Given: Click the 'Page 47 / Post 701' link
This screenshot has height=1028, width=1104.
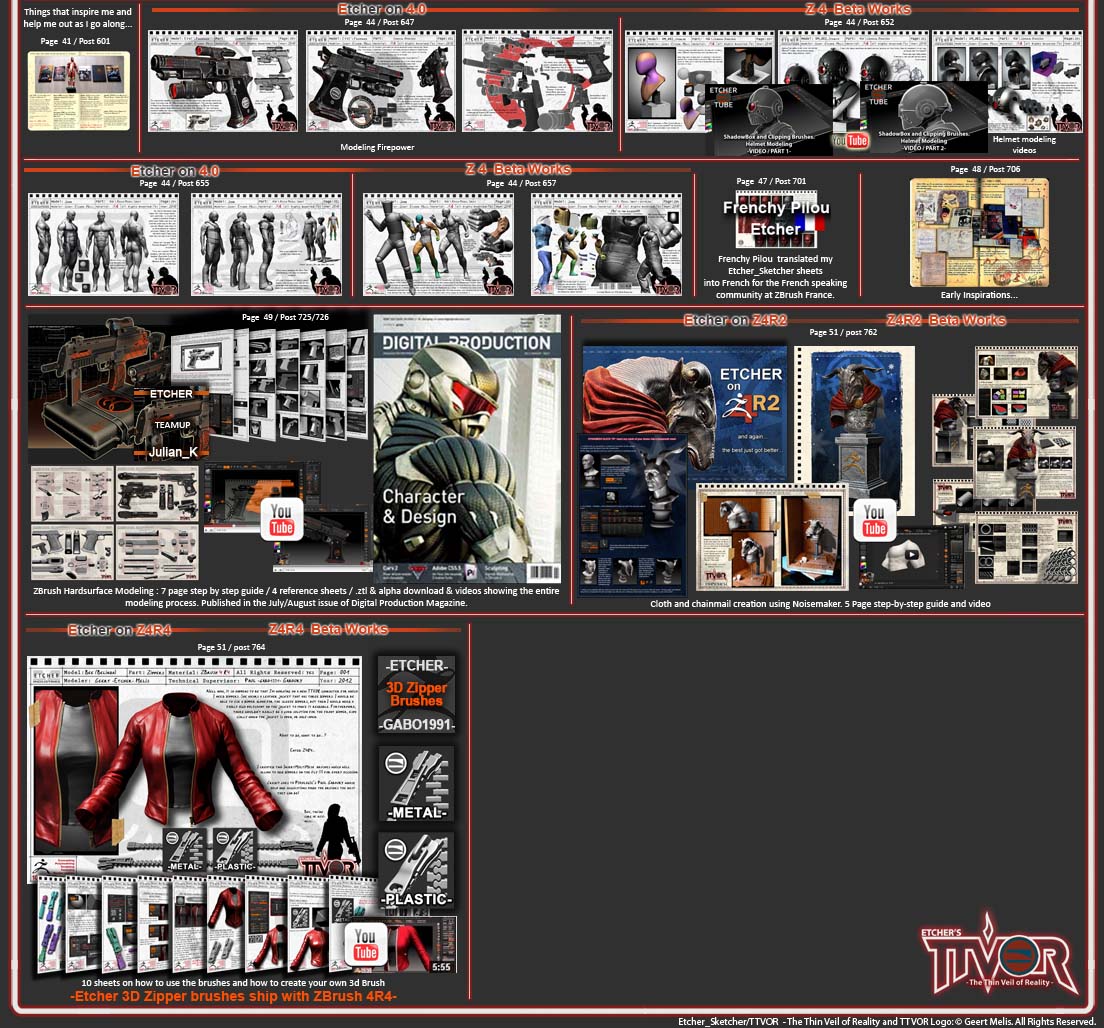Looking at the screenshot, I should pos(771,181).
